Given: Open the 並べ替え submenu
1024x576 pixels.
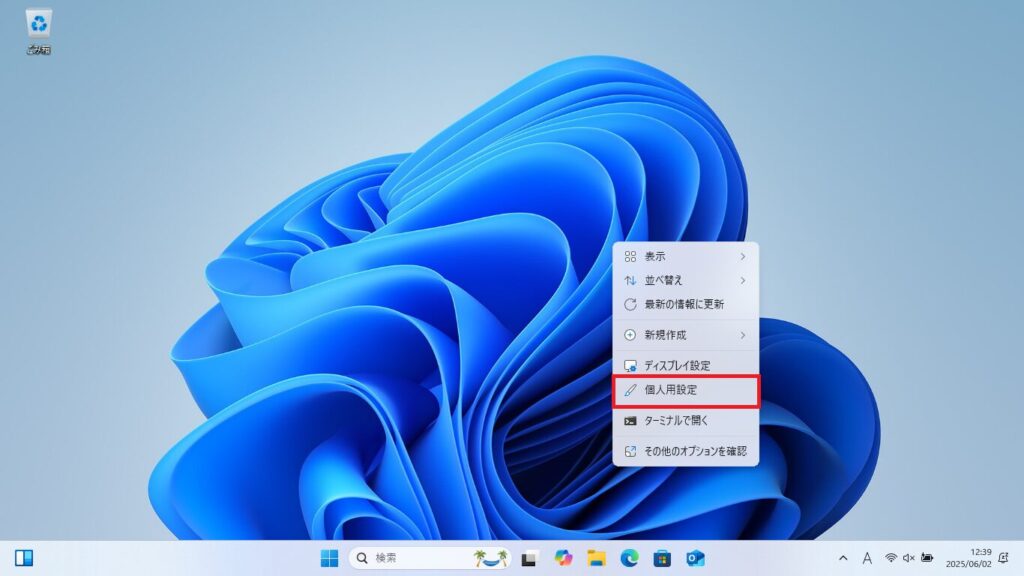Looking at the screenshot, I should coord(686,280).
